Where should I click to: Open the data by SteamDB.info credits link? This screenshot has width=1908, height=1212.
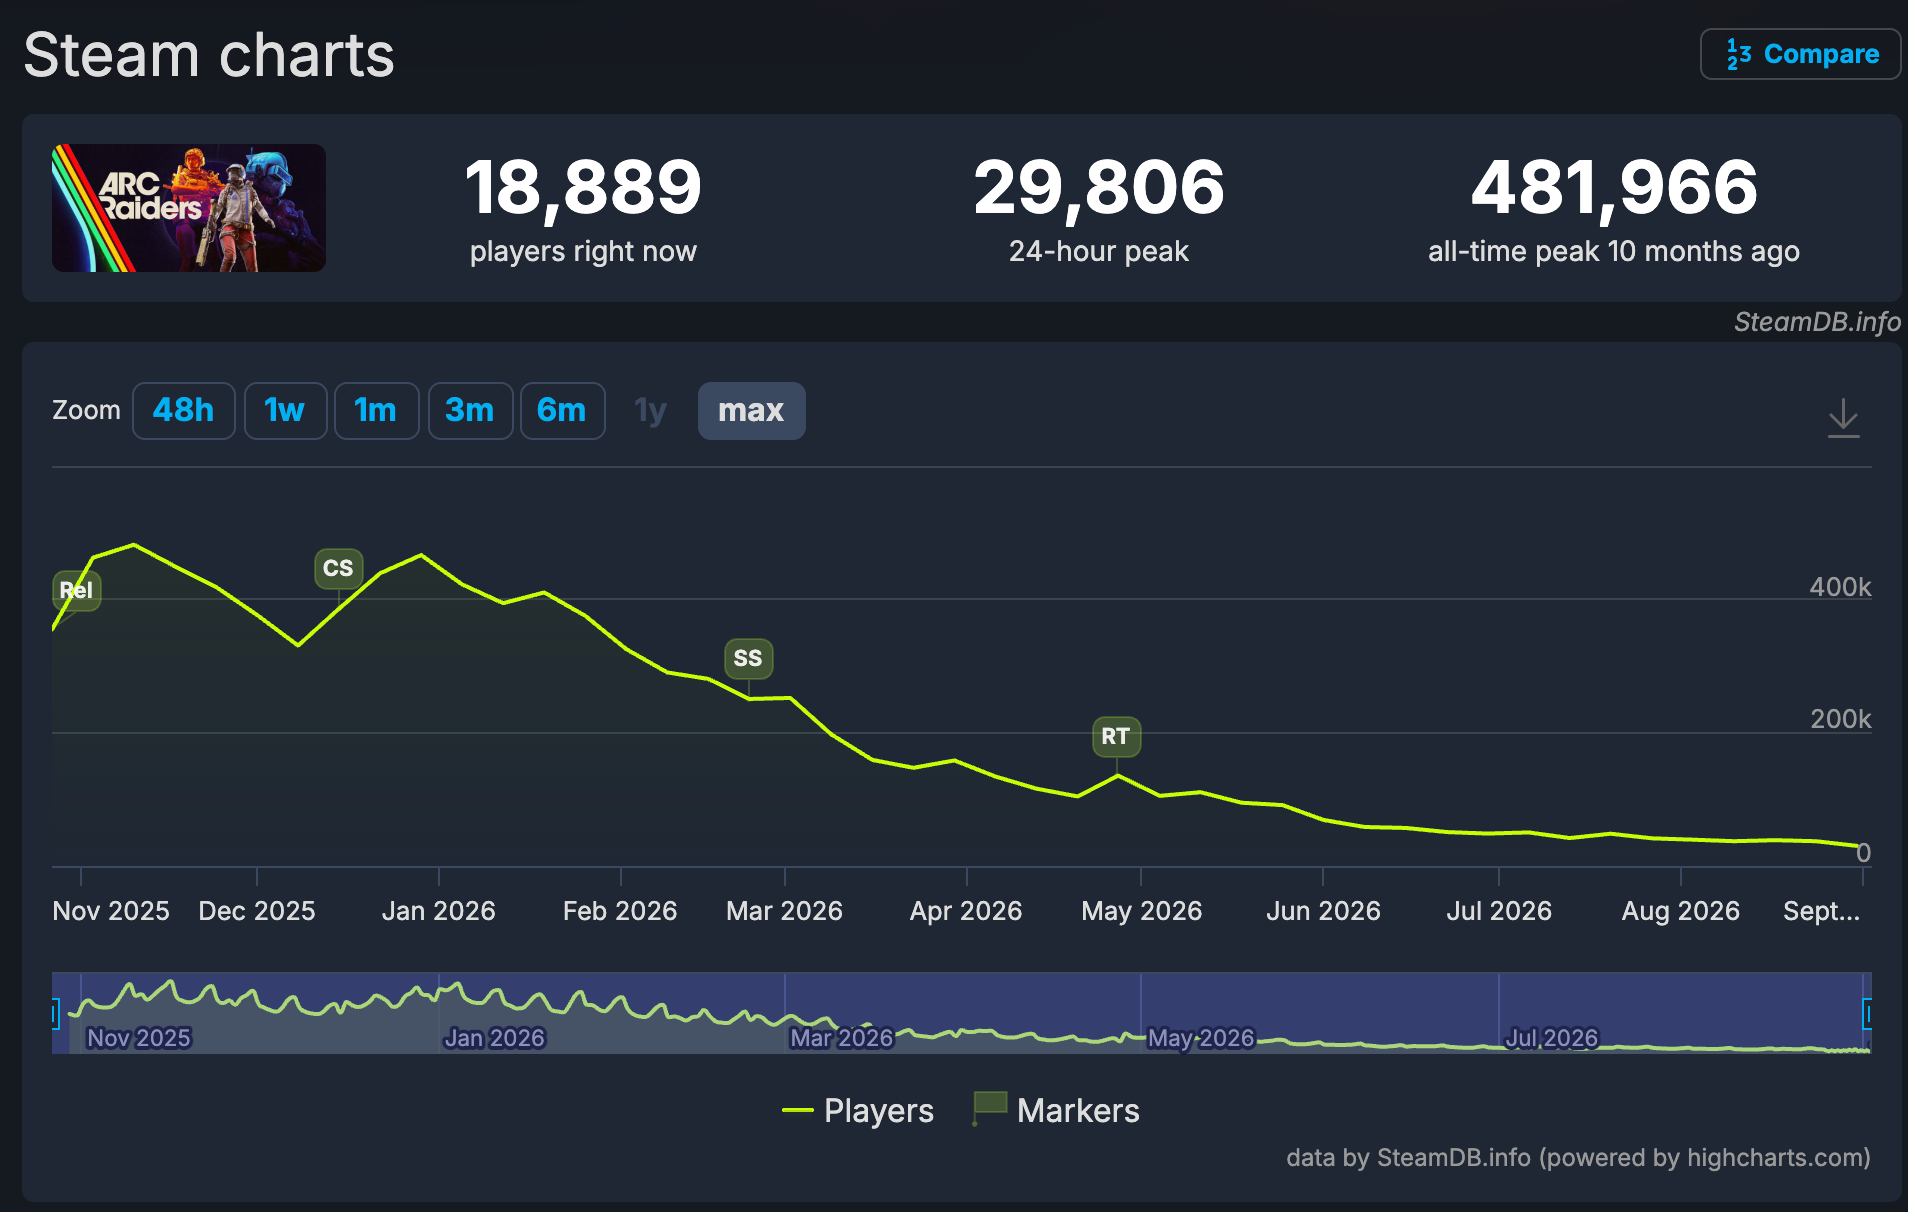click(x=1578, y=1158)
